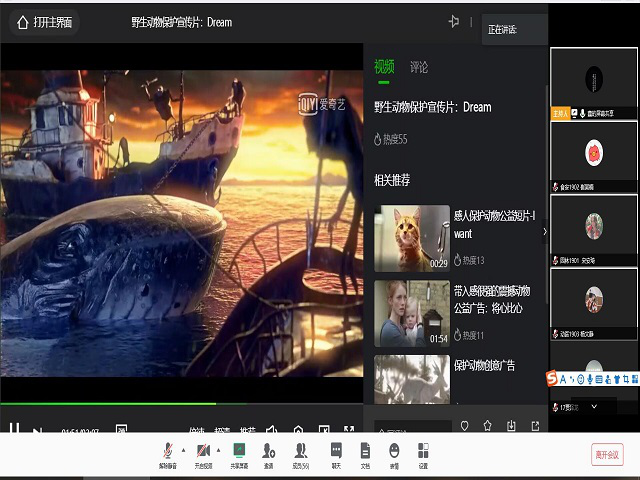The height and width of the screenshot is (480, 640).
Task: Open the 保护动物创意广告 video title
Action: [x=484, y=365]
